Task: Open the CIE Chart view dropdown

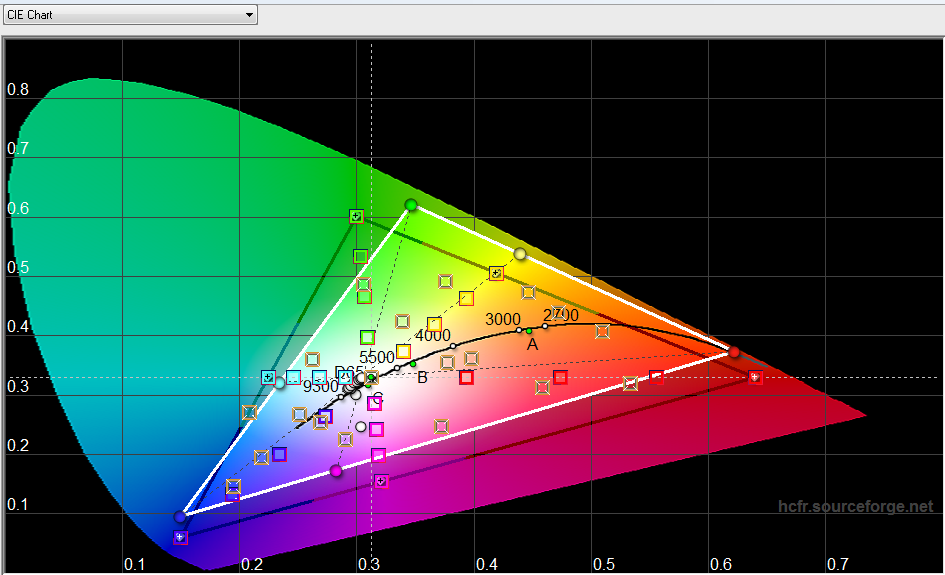Action: (129, 15)
